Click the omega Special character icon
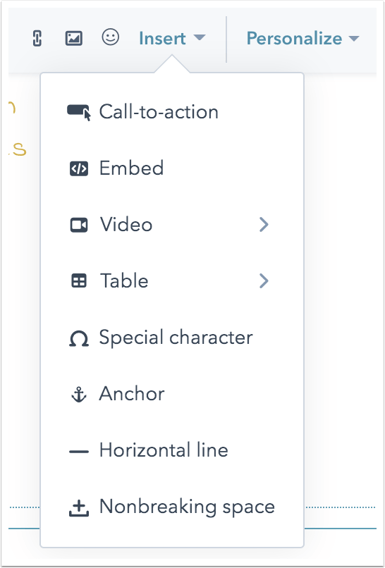This screenshot has width=385, height=568. pyautogui.click(x=79, y=339)
